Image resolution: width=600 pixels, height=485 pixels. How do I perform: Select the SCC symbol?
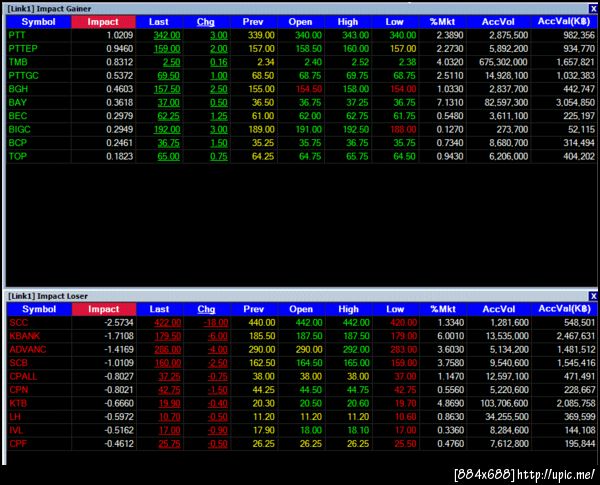pos(19,323)
